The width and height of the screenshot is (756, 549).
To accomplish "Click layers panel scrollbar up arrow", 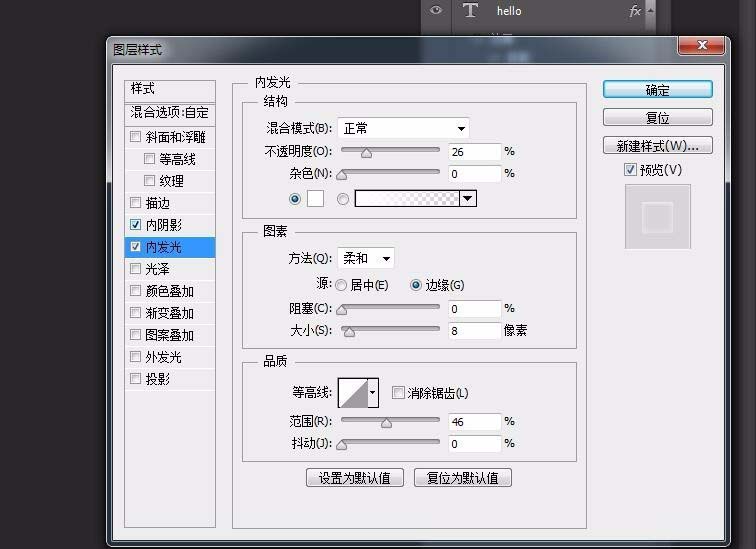I will click(x=651, y=10).
